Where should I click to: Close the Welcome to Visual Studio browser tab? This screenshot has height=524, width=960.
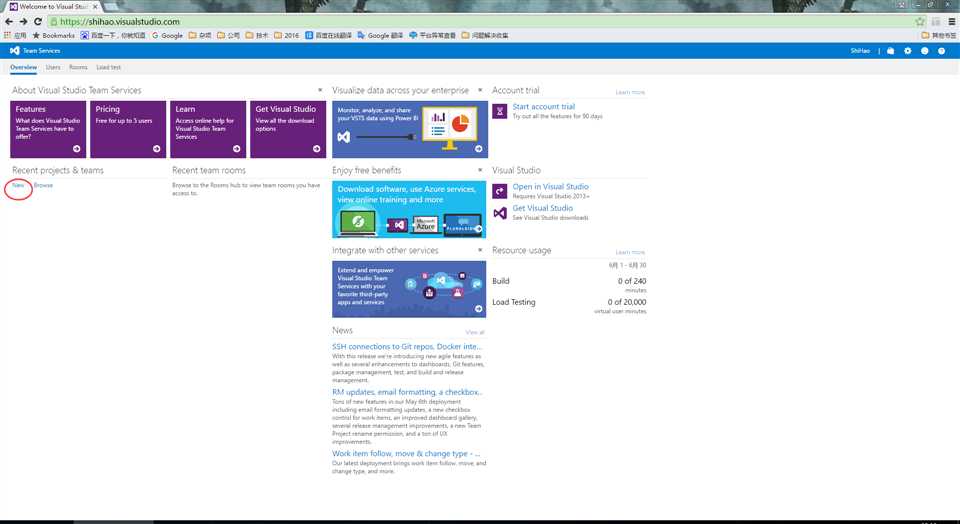(x=95, y=6)
